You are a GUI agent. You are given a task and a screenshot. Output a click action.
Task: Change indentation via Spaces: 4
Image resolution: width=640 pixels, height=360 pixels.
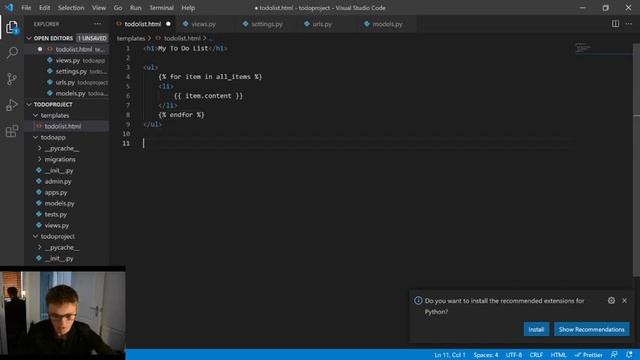(485, 355)
